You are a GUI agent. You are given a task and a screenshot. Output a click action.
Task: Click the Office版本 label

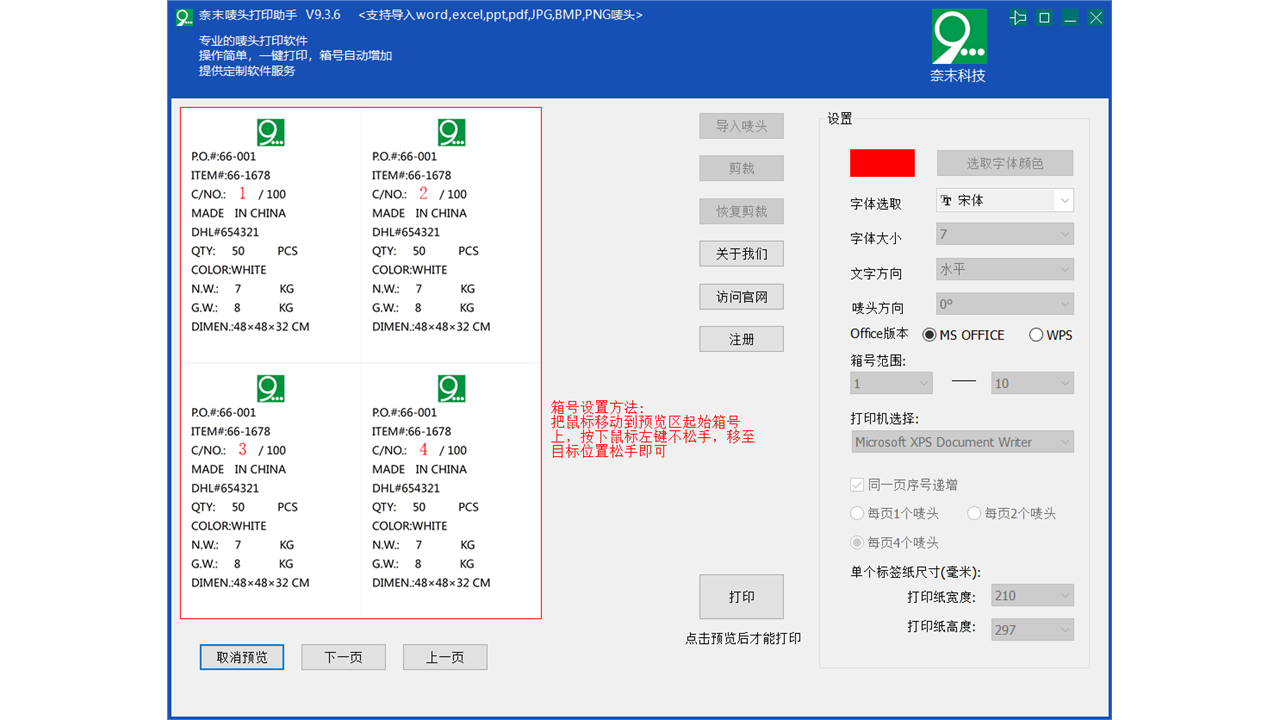click(x=879, y=333)
